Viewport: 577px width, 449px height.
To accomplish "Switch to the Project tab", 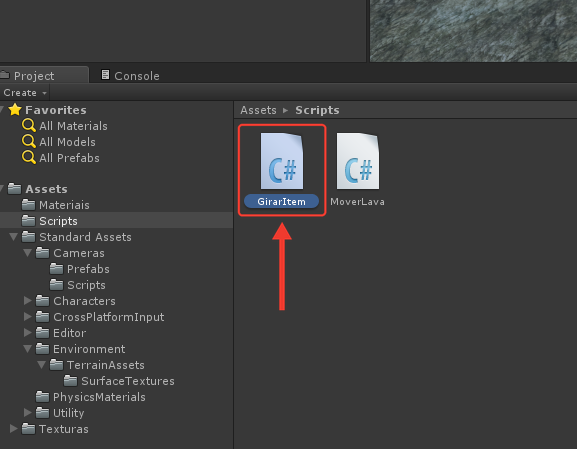I will (43, 75).
